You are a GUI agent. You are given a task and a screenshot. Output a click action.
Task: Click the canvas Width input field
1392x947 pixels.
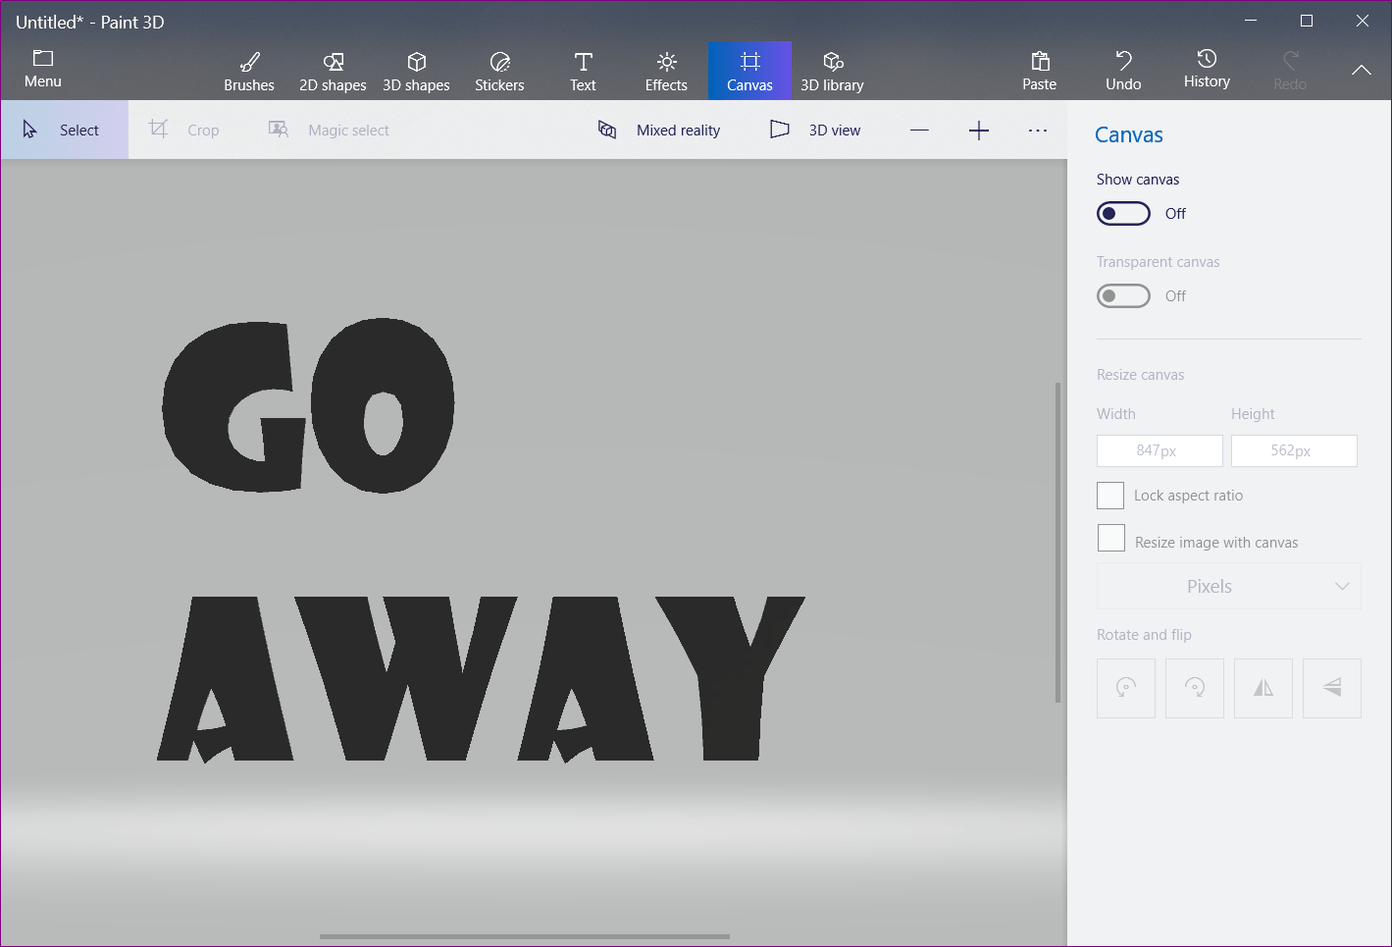click(1159, 451)
